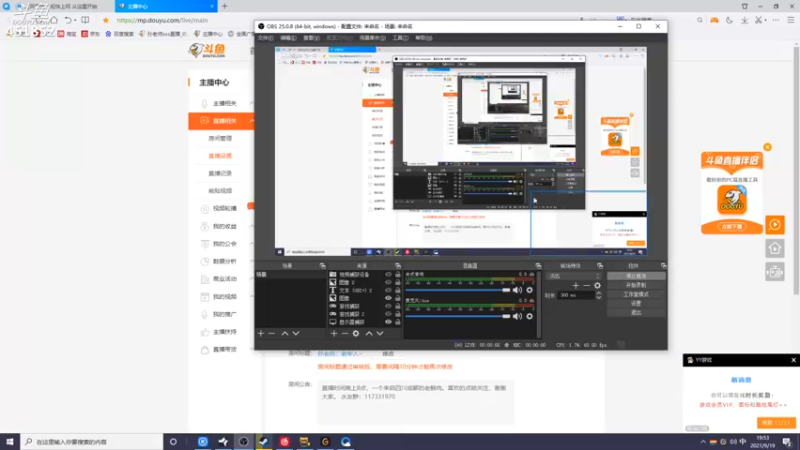This screenshot has height=450, width=800.
Task: Toggle visibility of 图像 2 source
Action: 388,282
